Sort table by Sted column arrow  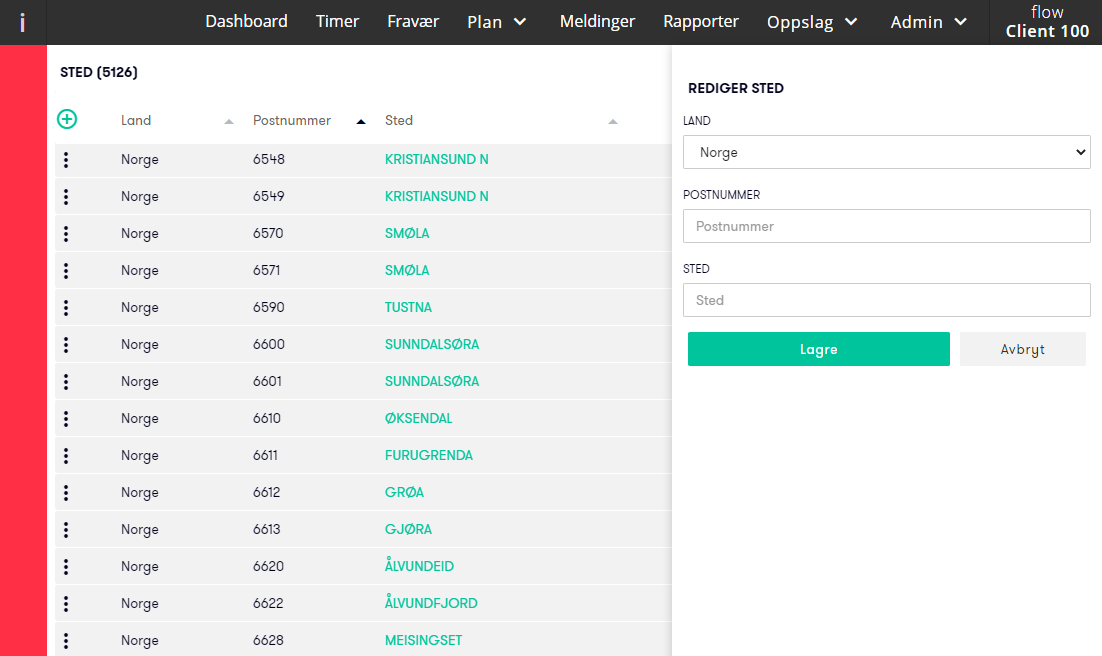coord(613,122)
